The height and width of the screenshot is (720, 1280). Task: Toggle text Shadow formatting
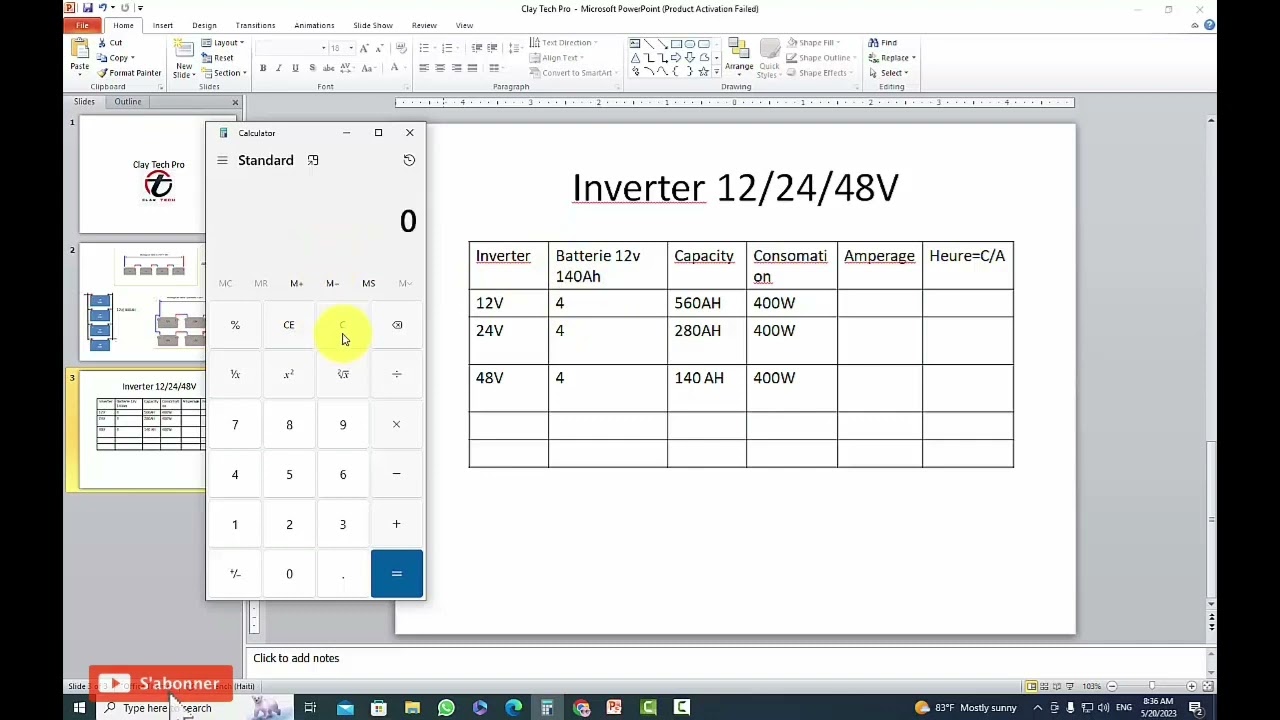(x=312, y=68)
